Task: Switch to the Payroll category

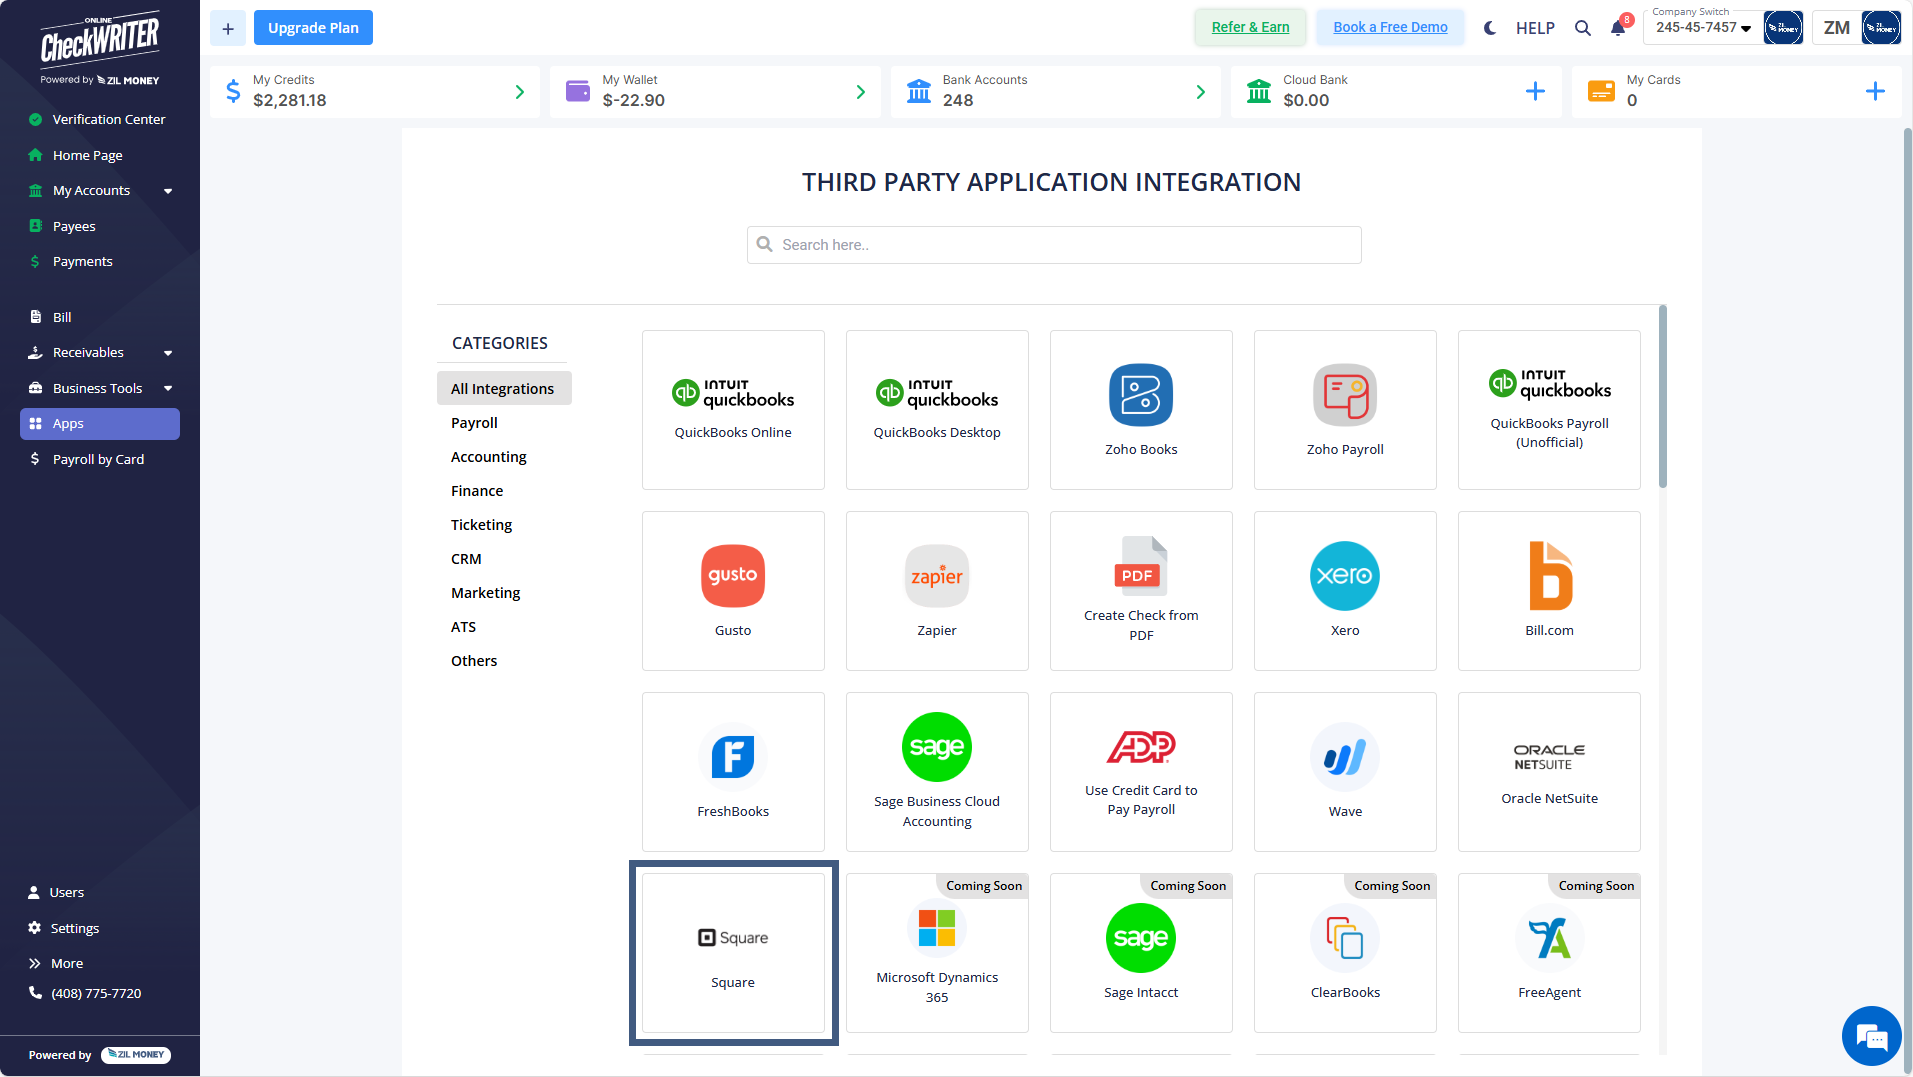Action: pyautogui.click(x=473, y=422)
